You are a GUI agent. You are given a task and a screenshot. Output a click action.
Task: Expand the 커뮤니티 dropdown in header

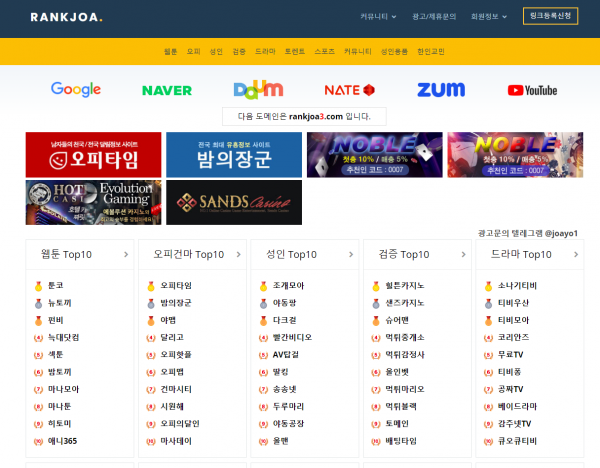click(x=378, y=16)
